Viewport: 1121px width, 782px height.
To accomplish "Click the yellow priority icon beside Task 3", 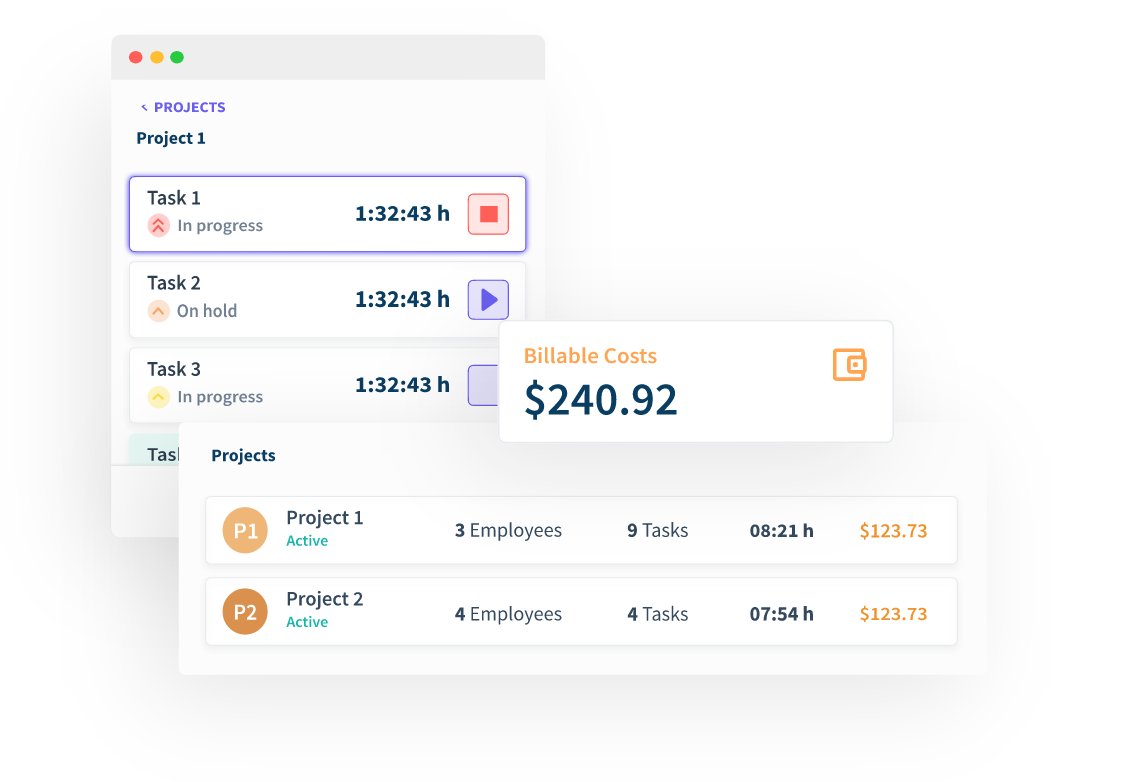I will tap(157, 397).
